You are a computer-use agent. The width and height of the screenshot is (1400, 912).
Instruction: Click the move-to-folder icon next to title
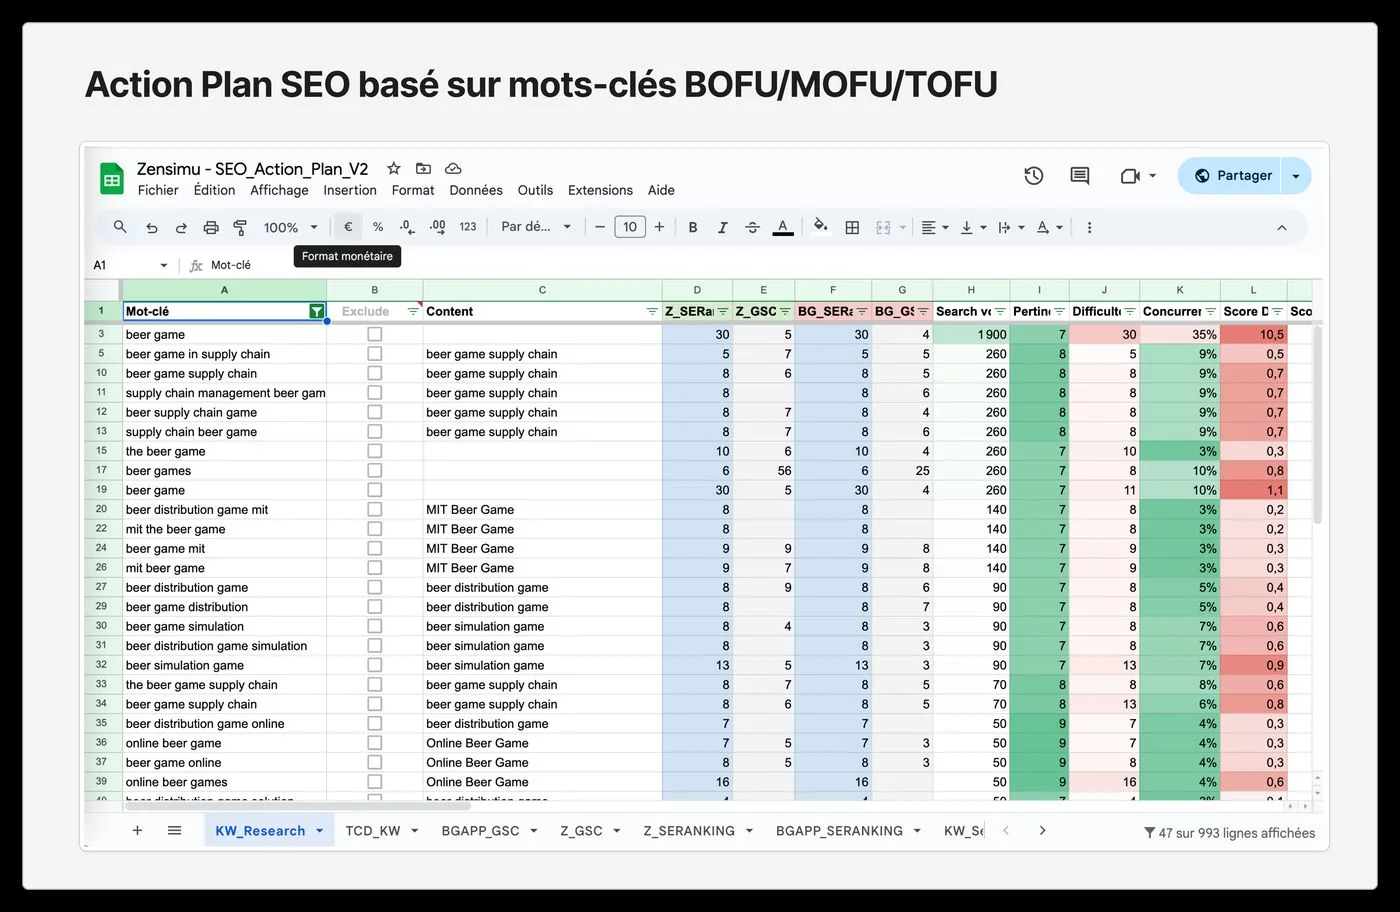pos(423,168)
